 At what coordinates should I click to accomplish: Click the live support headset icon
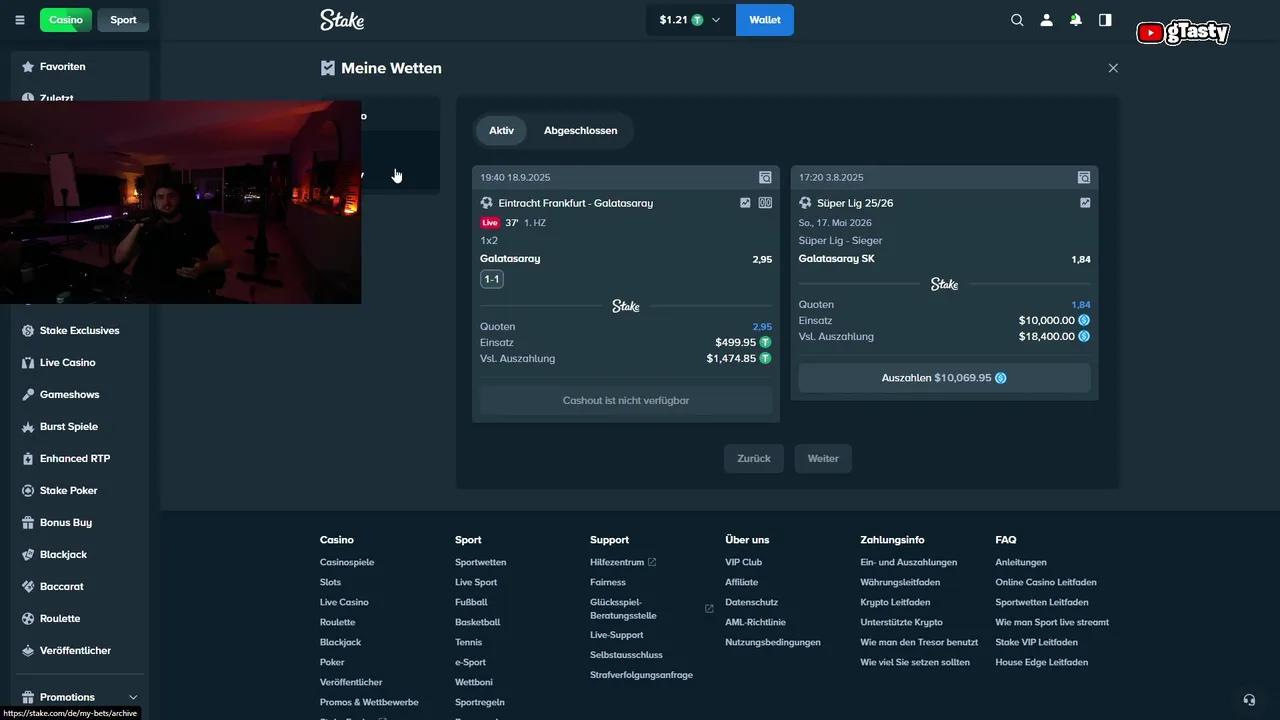1249,700
